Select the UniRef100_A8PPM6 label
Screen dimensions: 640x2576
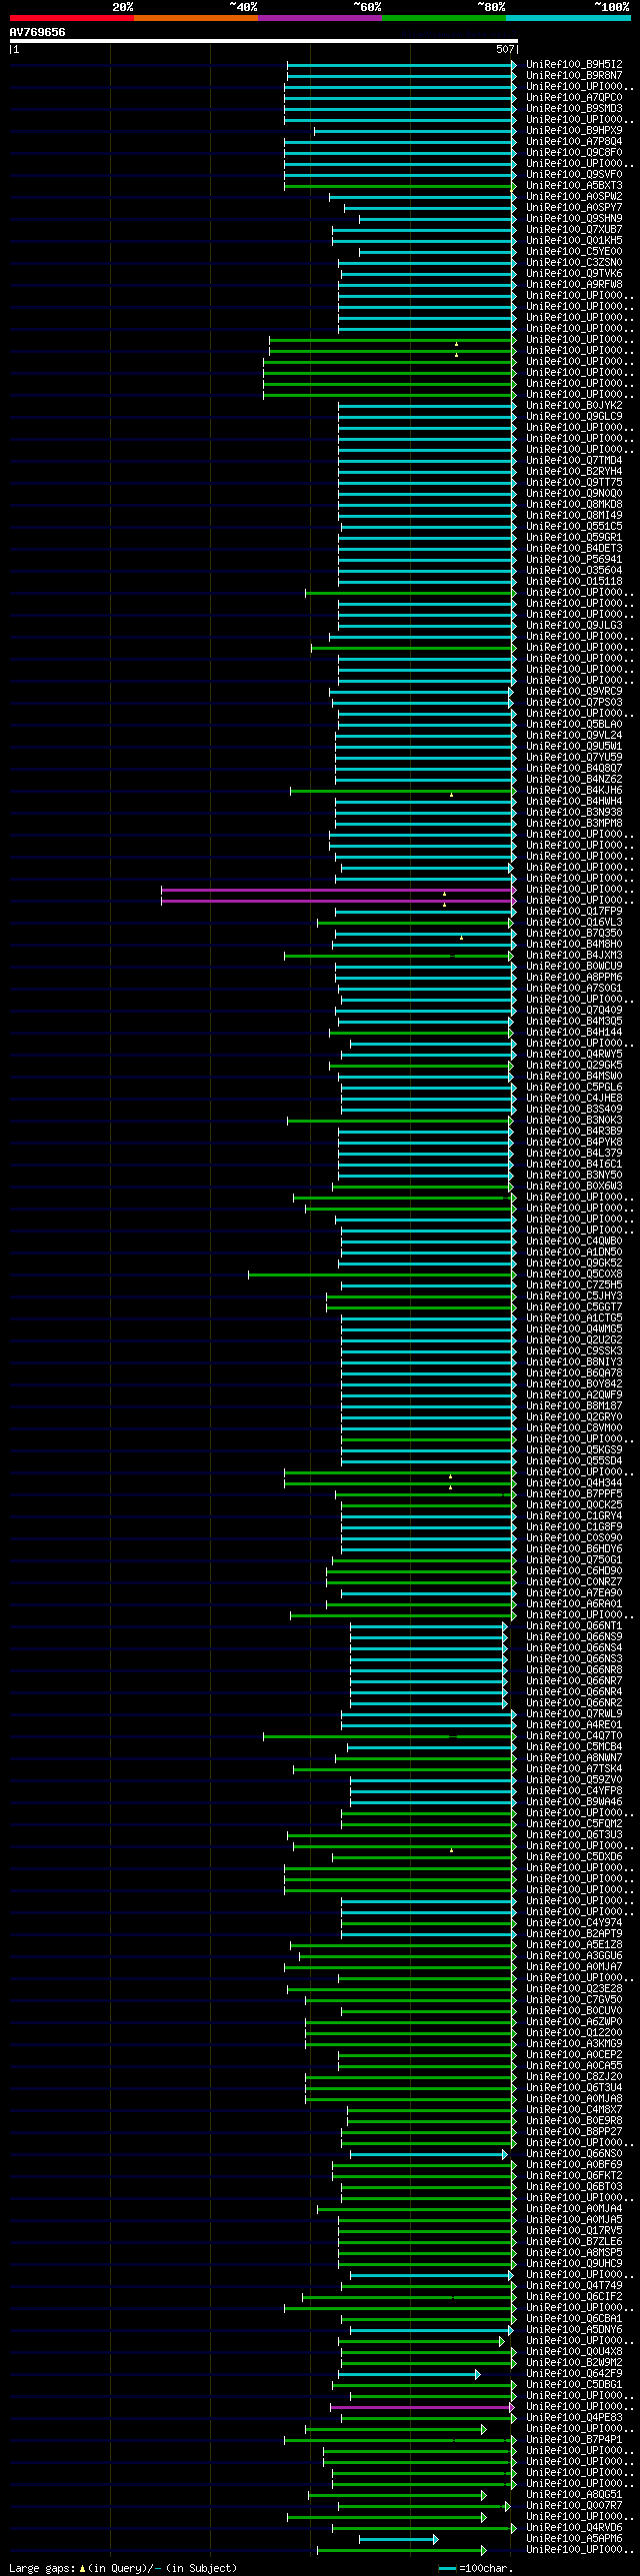(574, 978)
